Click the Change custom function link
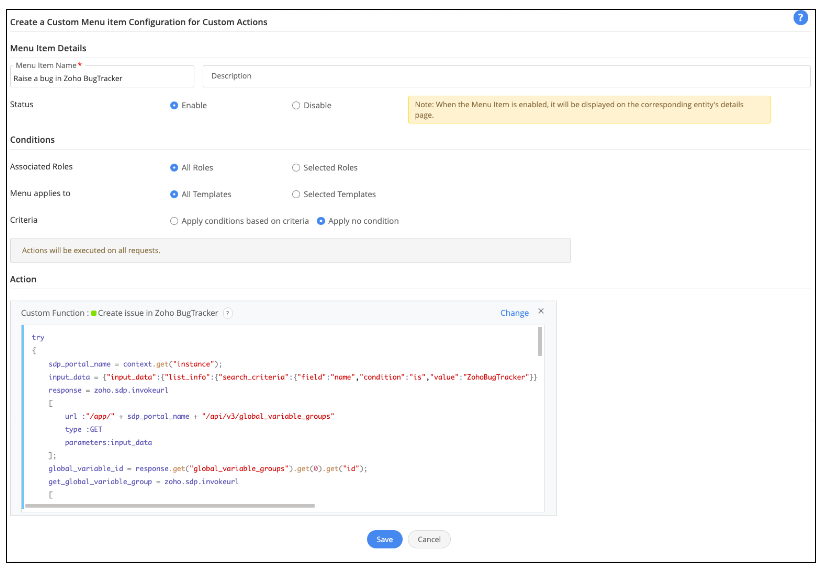 [x=514, y=313]
